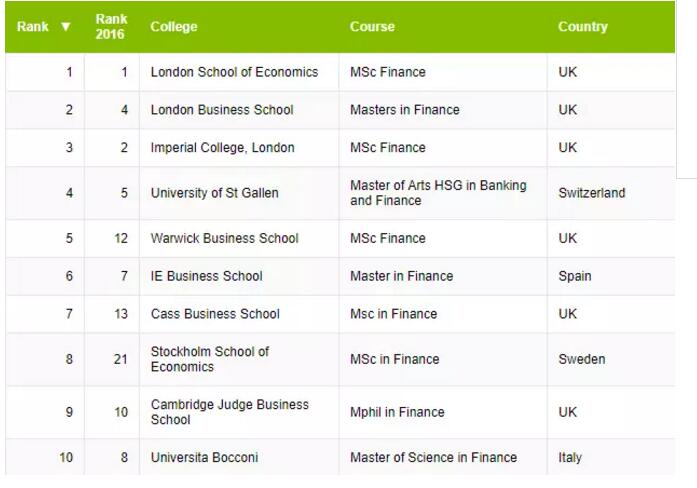Screen dimensions: 697x488
Task: Click Universita Bocconi college name
Action: tap(204, 458)
